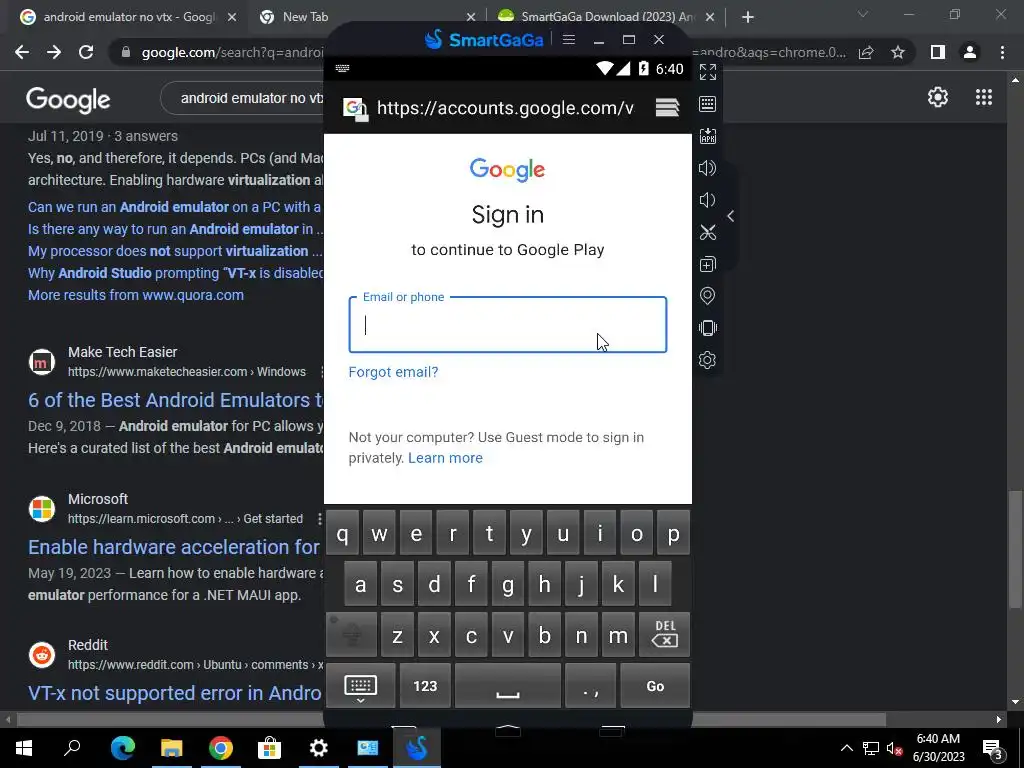Tap the period comma key

point(590,686)
